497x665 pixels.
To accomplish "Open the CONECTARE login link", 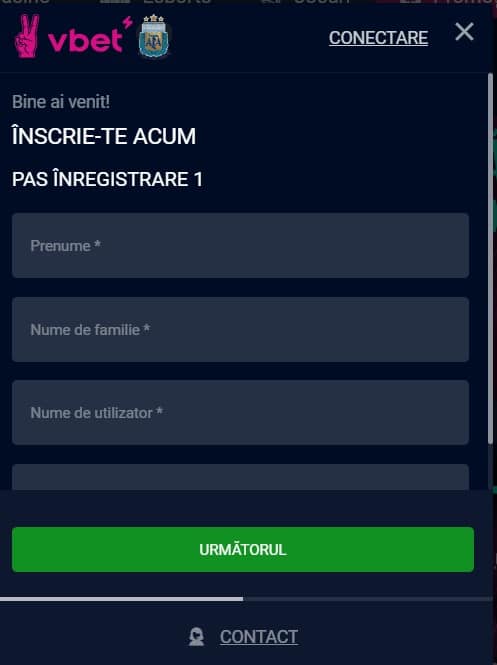I will coord(378,38).
